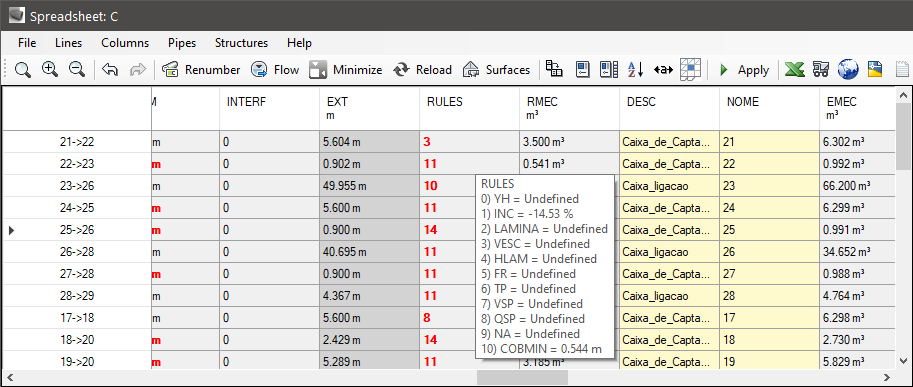Screen dimensions: 913x387
Task: Click the Flow toolbar button
Action: point(274,70)
